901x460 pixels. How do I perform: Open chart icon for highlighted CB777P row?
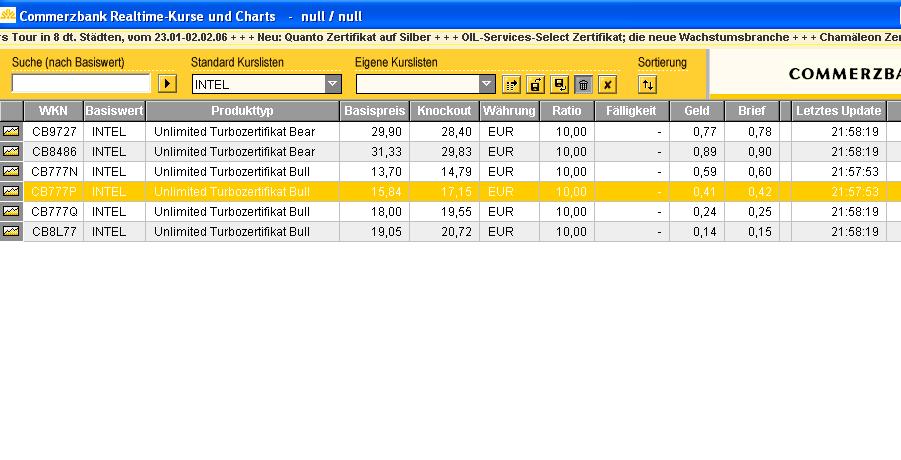click(x=11, y=191)
